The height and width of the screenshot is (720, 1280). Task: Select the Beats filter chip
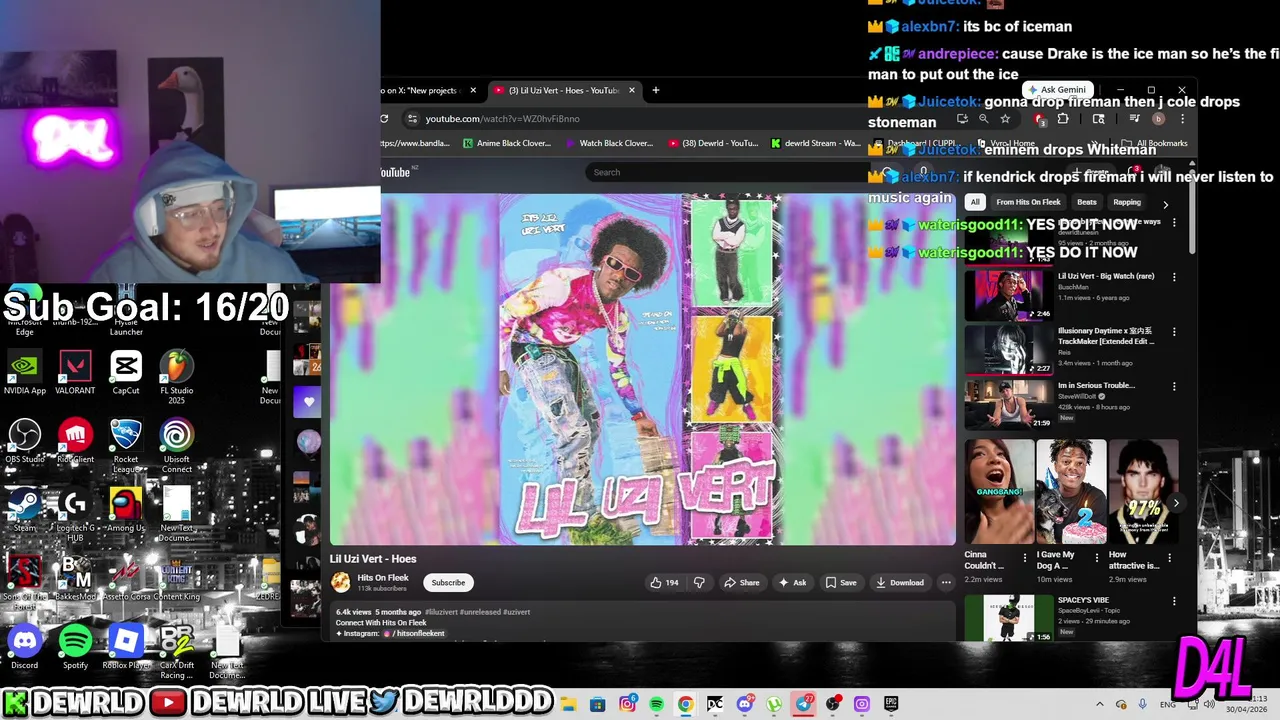tap(1087, 202)
